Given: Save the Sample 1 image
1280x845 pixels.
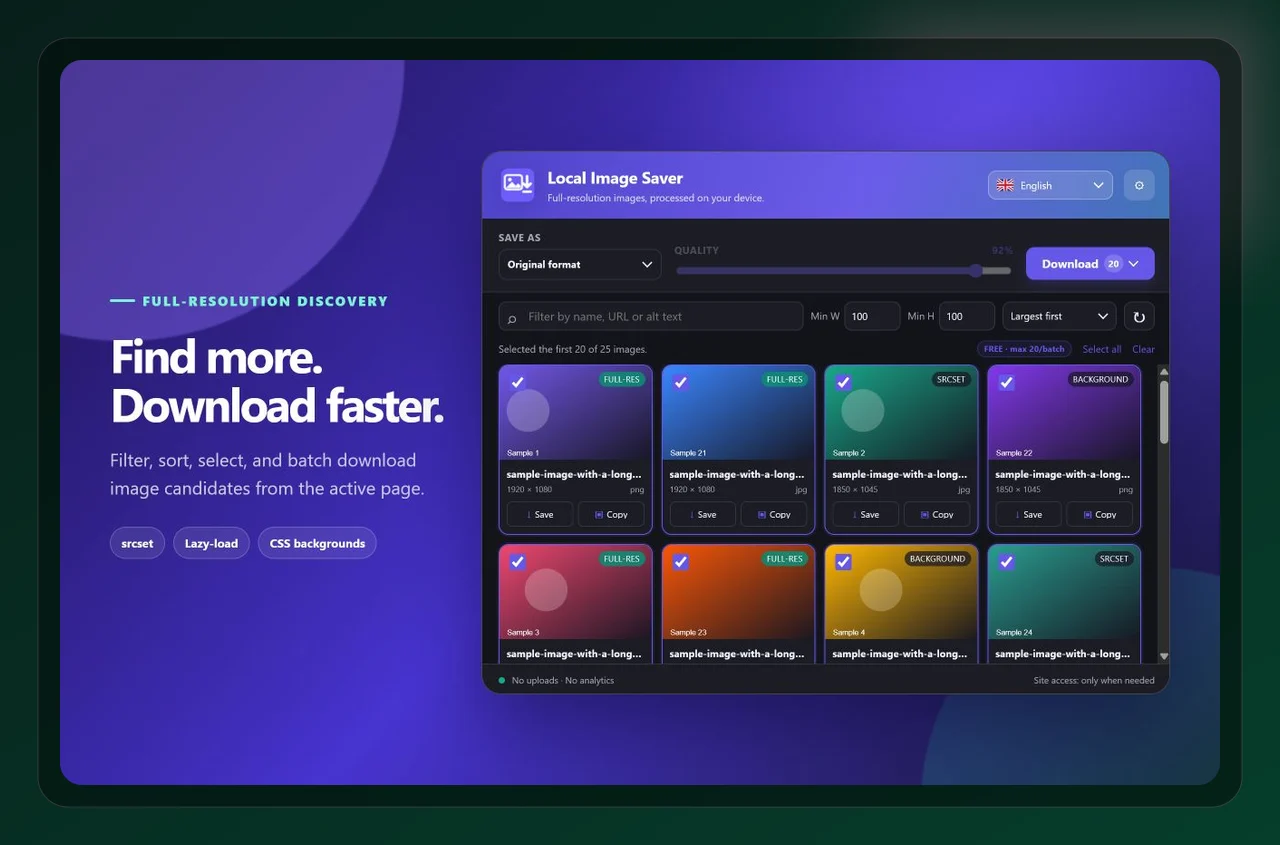Looking at the screenshot, I should 540,514.
